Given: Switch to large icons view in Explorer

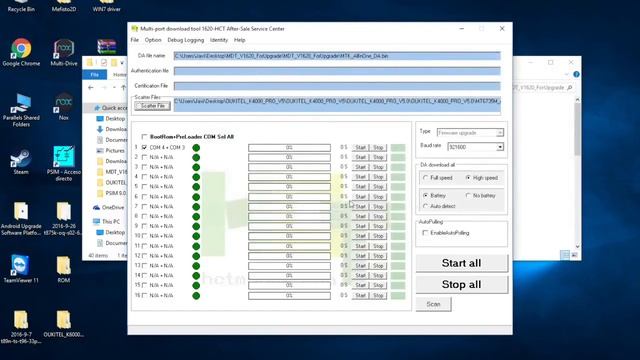Looking at the screenshot, I should coord(574,255).
